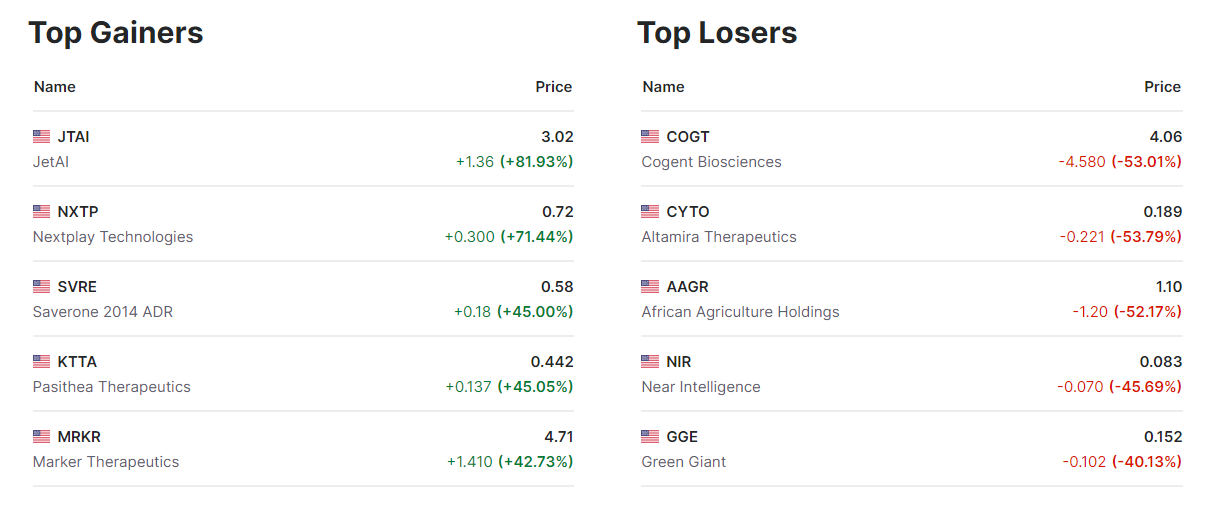Image resolution: width=1212 pixels, height=512 pixels.
Task: Click the flag icon beside CYTO
Action: [x=650, y=212]
